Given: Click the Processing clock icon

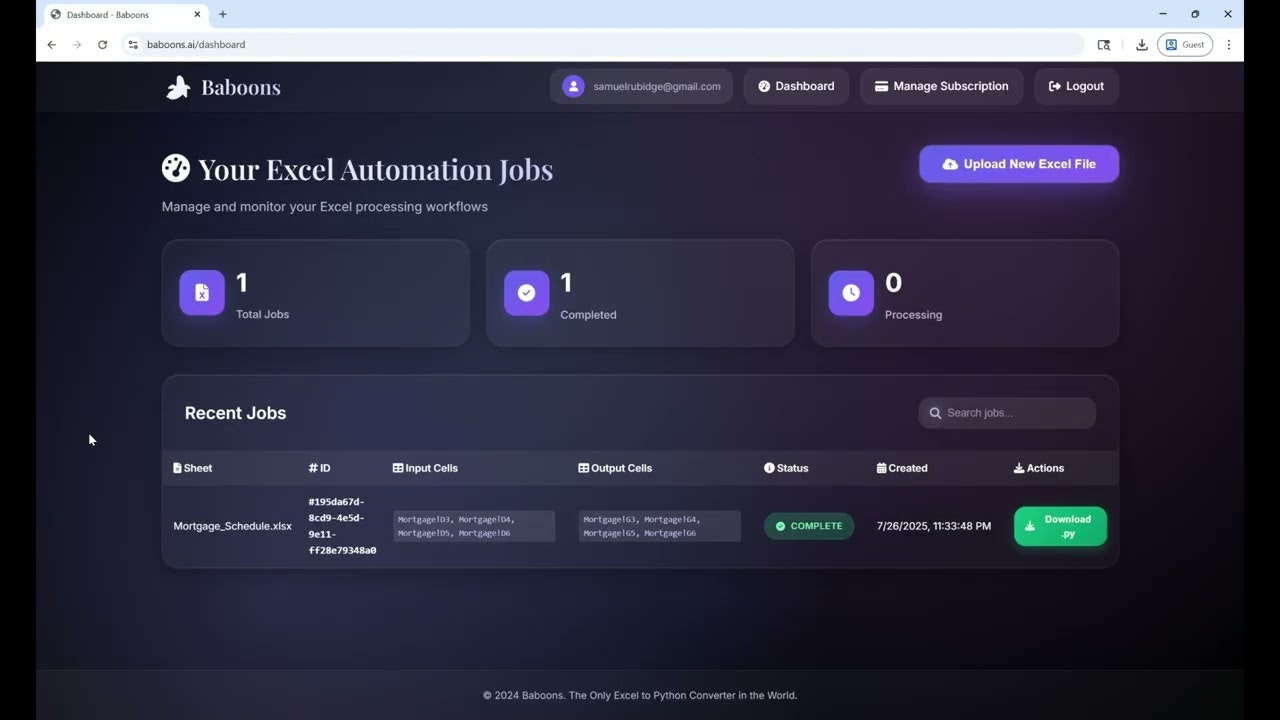Looking at the screenshot, I should click(x=851, y=293).
